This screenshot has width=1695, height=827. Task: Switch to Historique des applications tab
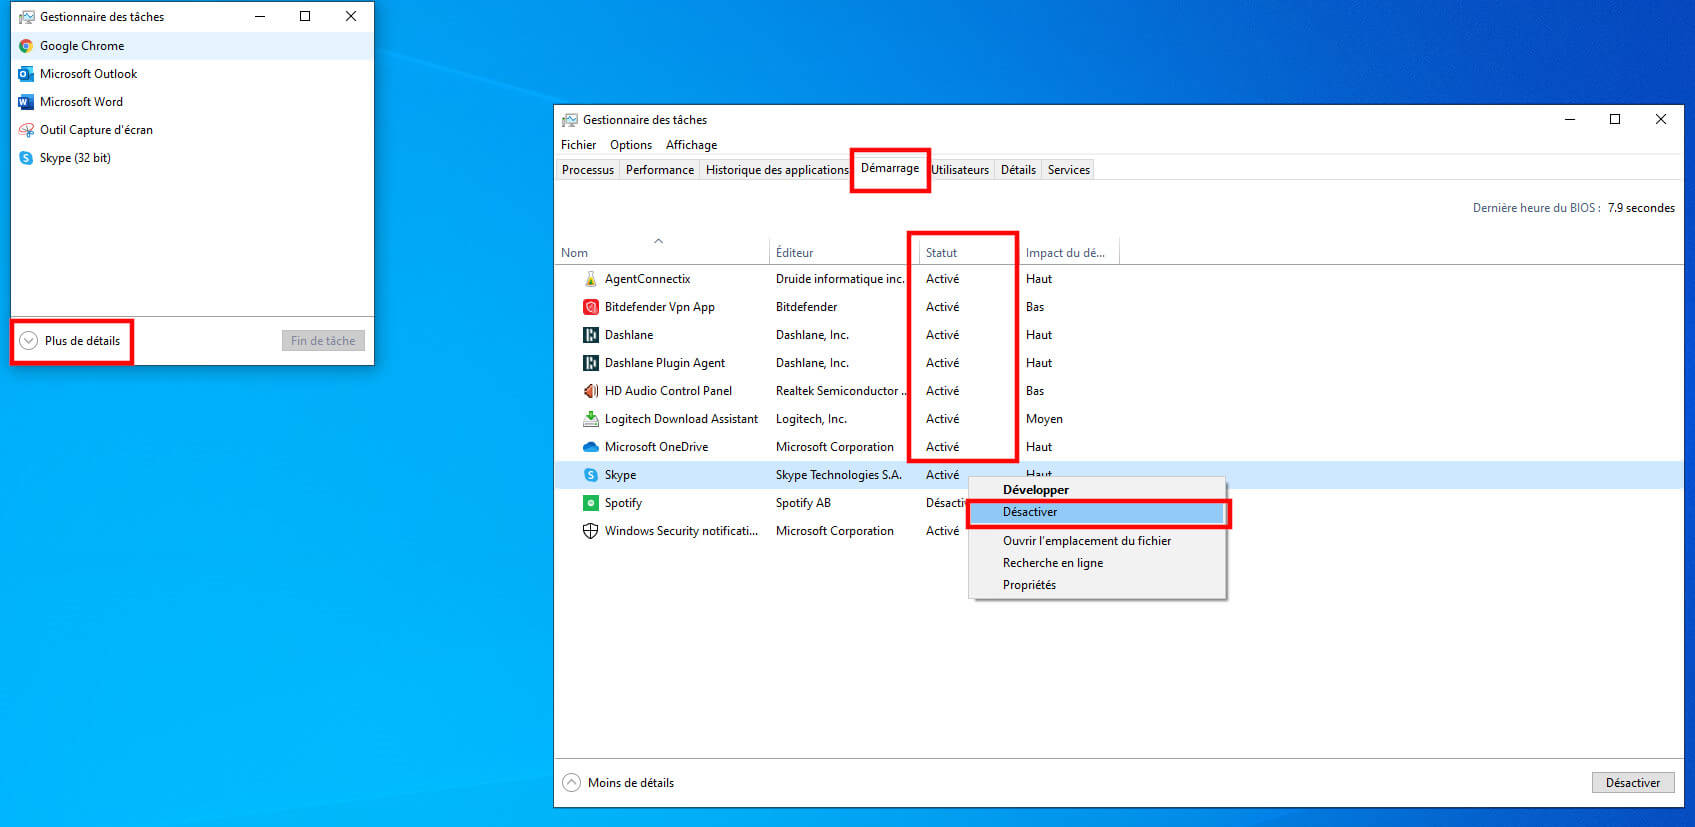coord(777,170)
